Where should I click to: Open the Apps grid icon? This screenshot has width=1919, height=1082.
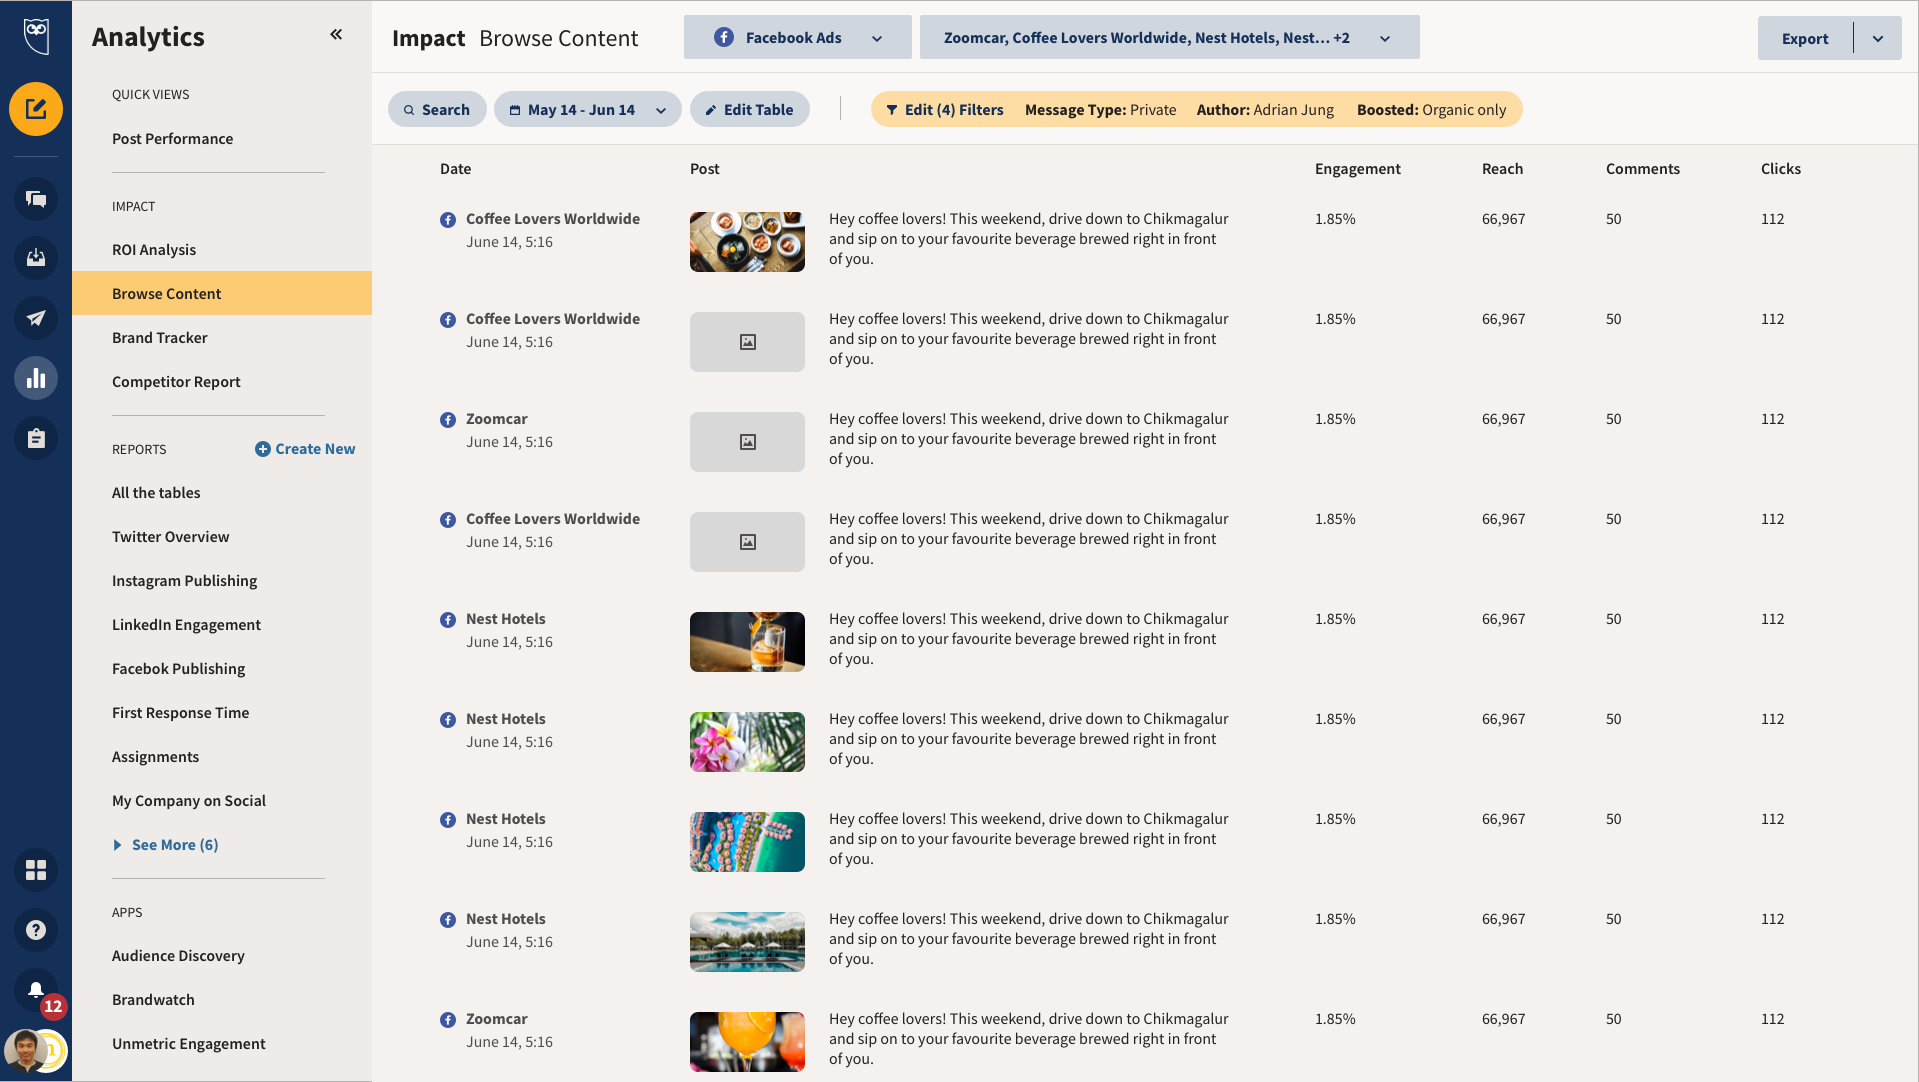pyautogui.click(x=36, y=870)
